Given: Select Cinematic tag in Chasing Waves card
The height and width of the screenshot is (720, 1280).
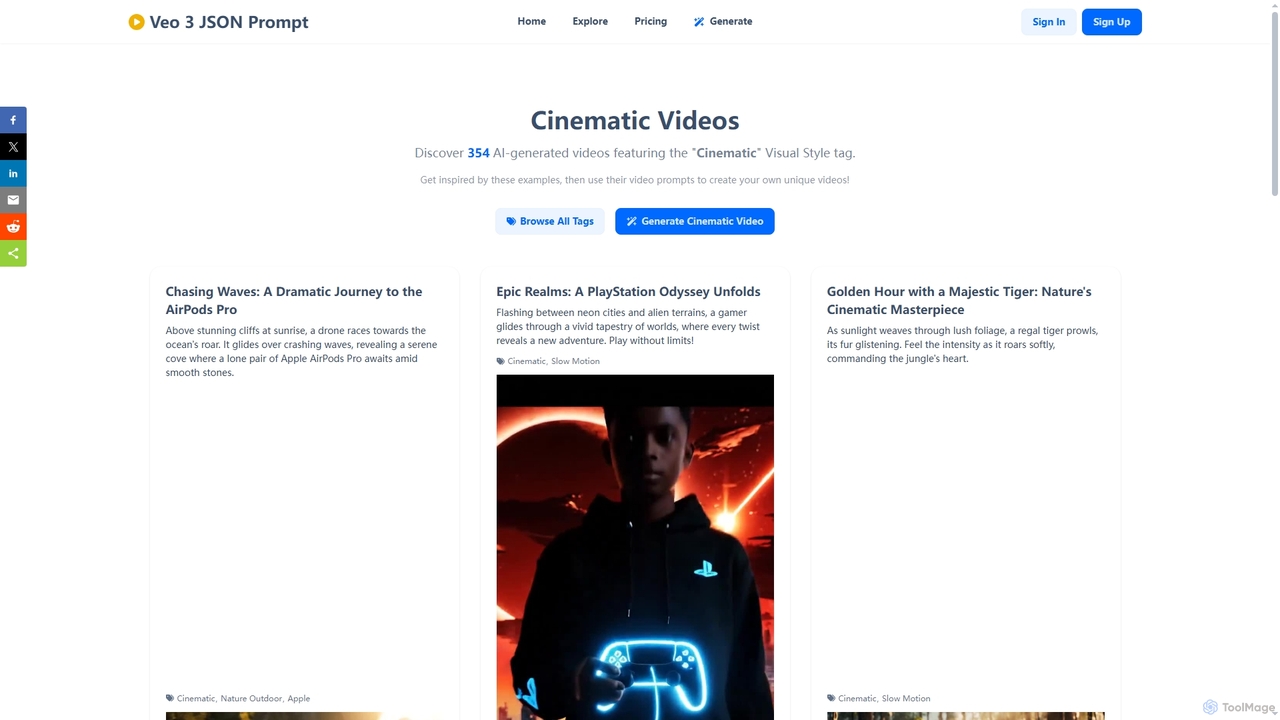Looking at the screenshot, I should pyautogui.click(x=196, y=698).
